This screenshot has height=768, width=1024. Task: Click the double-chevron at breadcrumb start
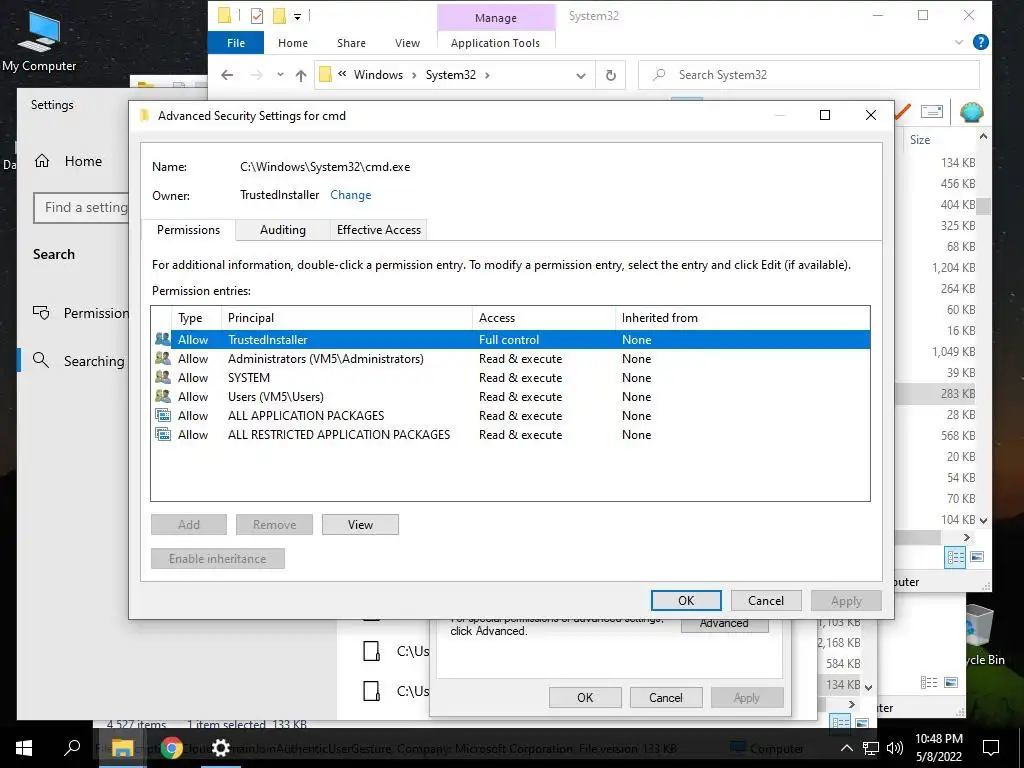click(x=342, y=74)
